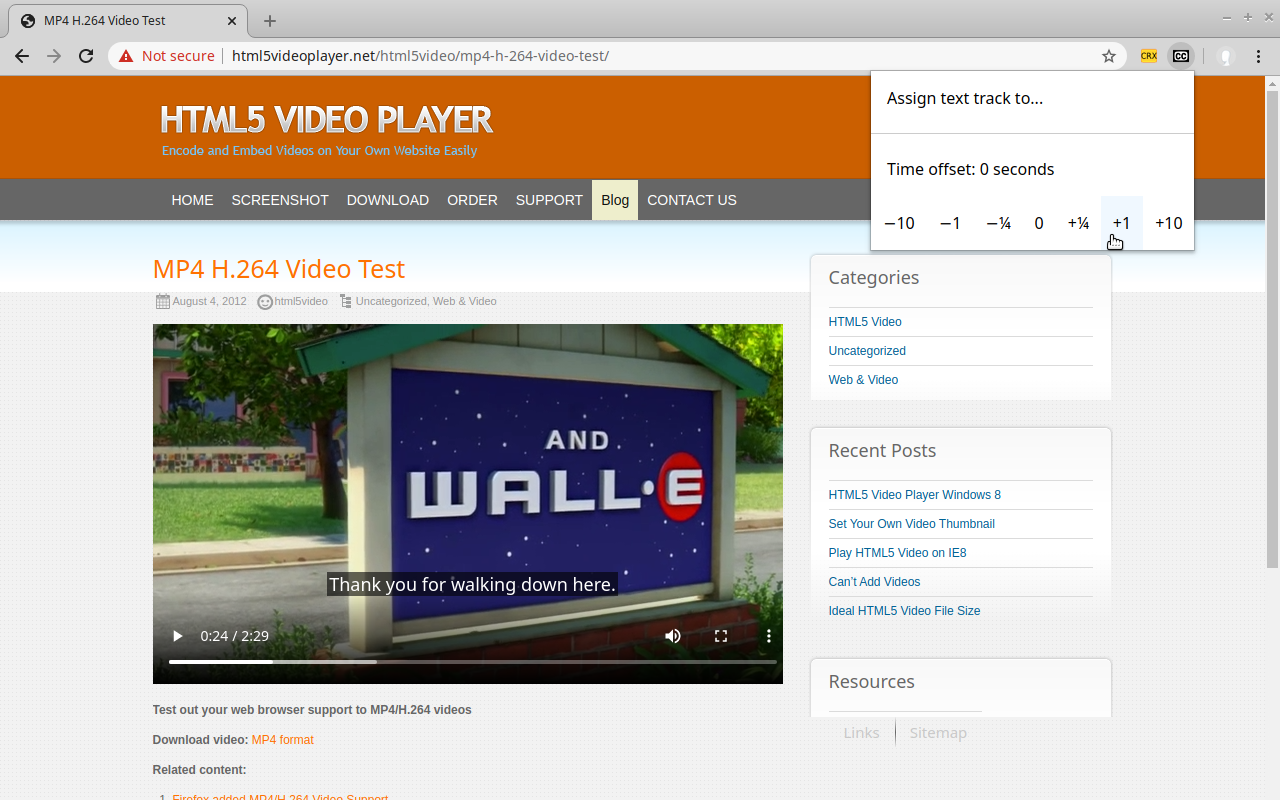The height and width of the screenshot is (800, 1280).
Task: Click the browser forward arrow
Action: coord(54,56)
